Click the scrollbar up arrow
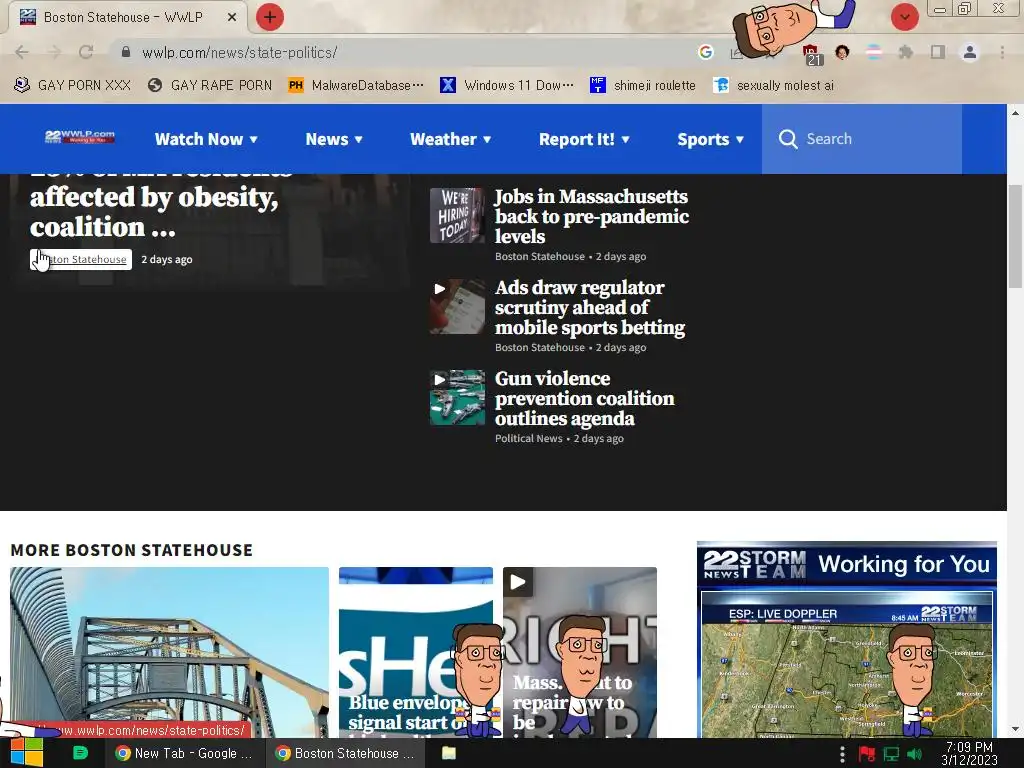Screen dimensions: 1024x768 pyautogui.click(x=1015, y=112)
